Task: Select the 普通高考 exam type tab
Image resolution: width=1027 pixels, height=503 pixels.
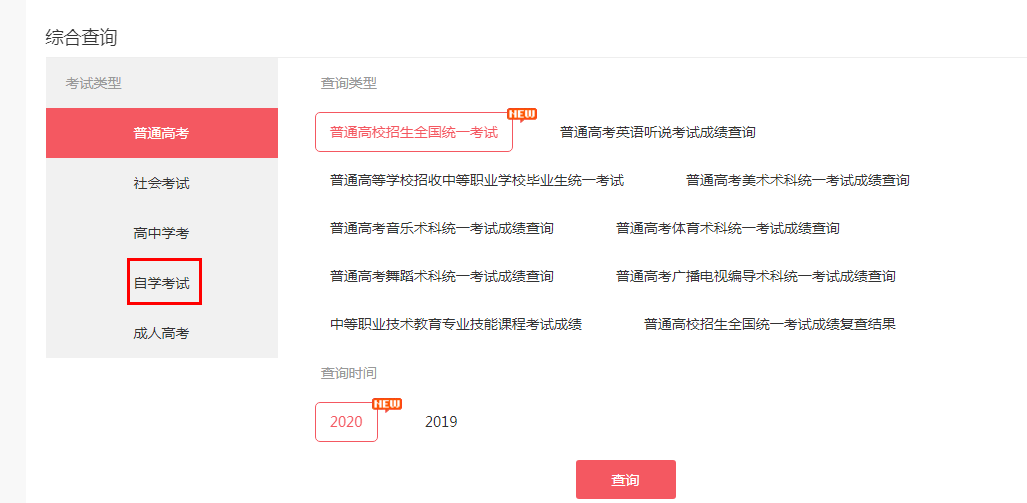Action: [161, 133]
